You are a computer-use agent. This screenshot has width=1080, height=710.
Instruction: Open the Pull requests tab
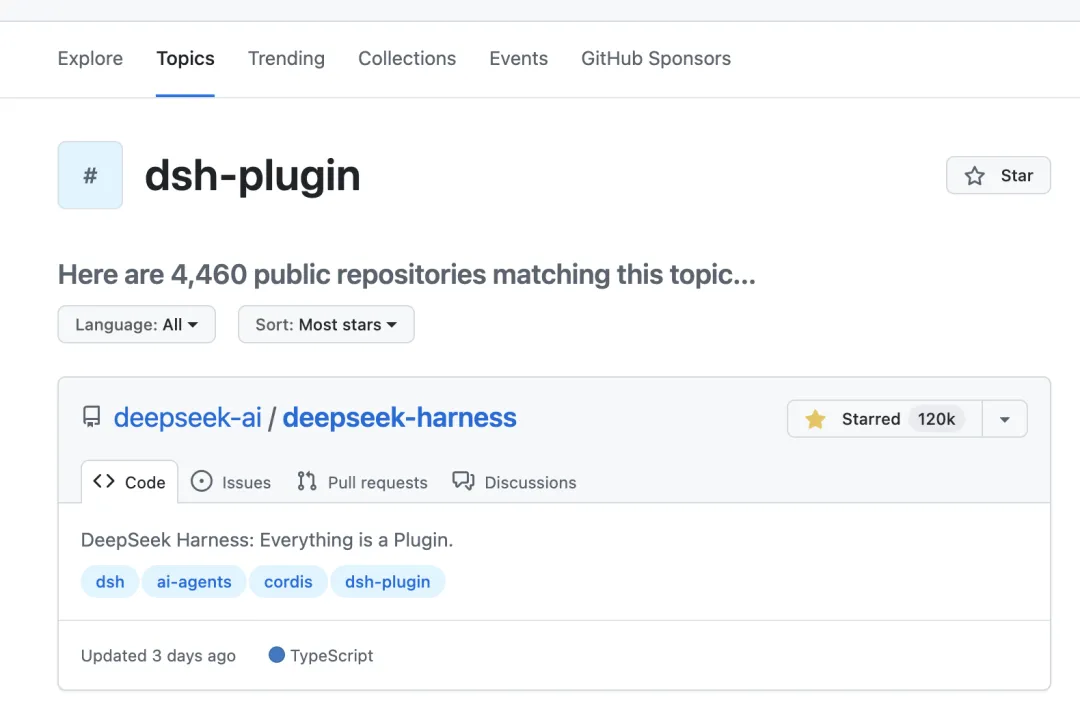coord(362,482)
